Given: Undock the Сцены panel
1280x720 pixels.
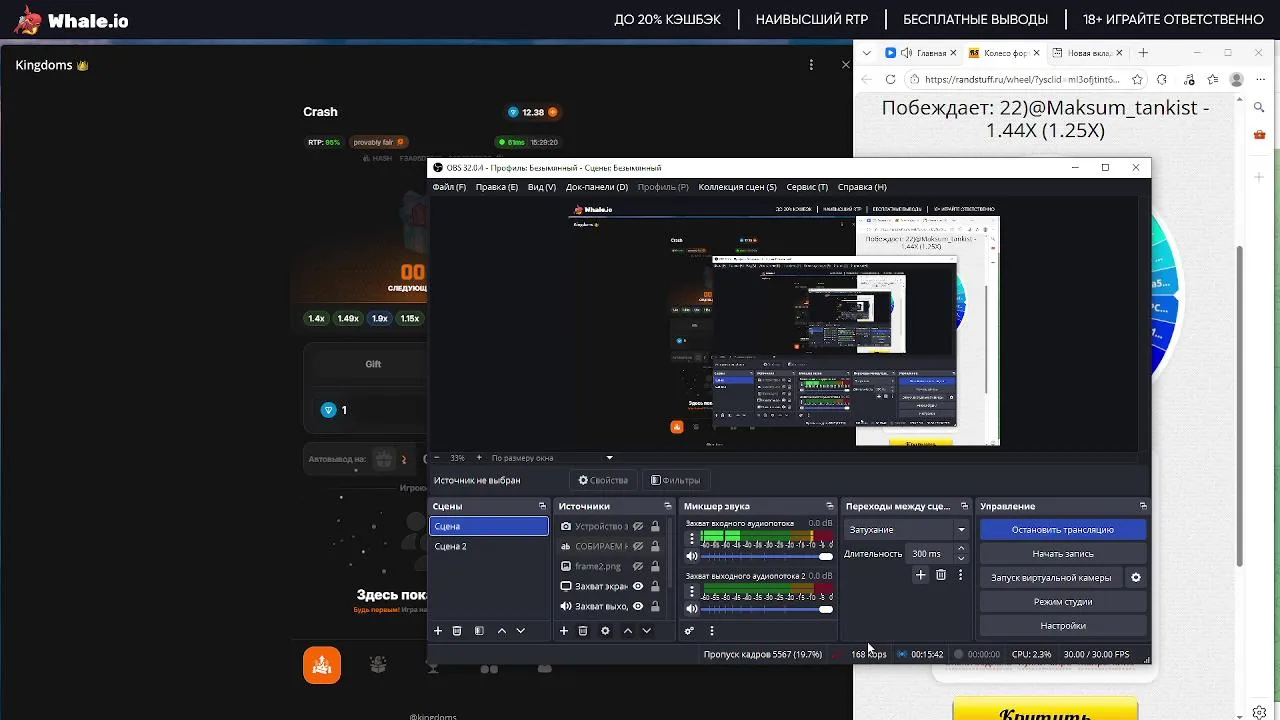Looking at the screenshot, I should (543, 506).
